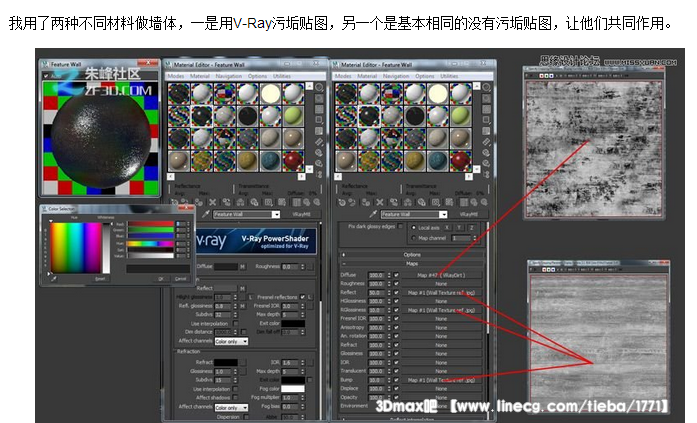Click Roughness map None button

441,283
